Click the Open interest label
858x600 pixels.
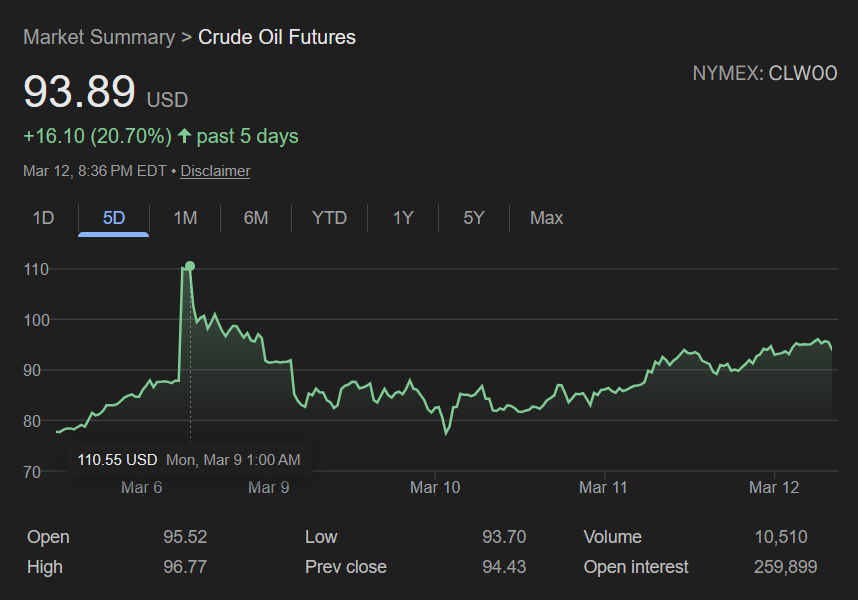tap(636, 567)
